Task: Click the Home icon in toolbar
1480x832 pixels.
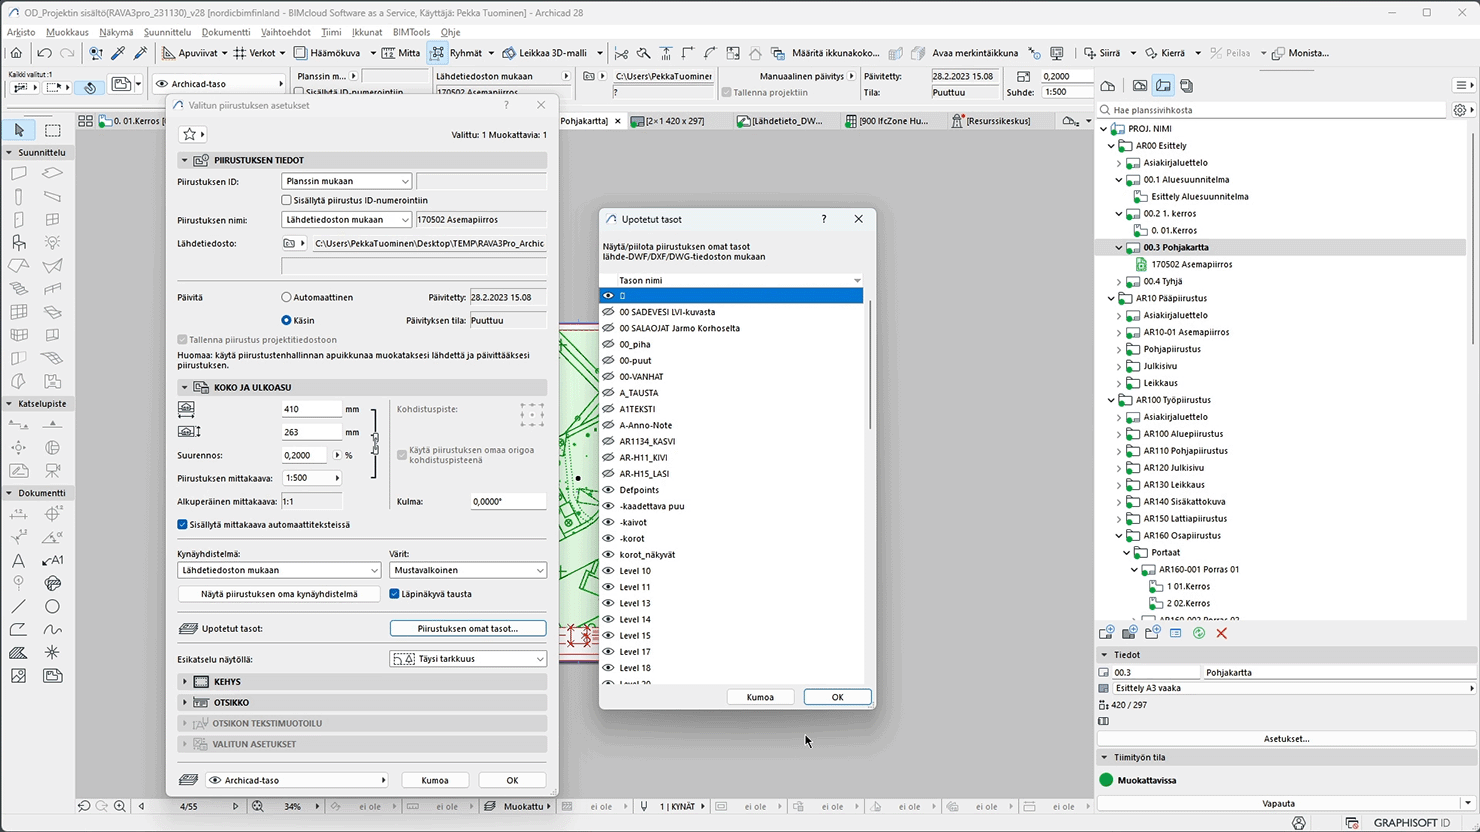Action: [16, 53]
